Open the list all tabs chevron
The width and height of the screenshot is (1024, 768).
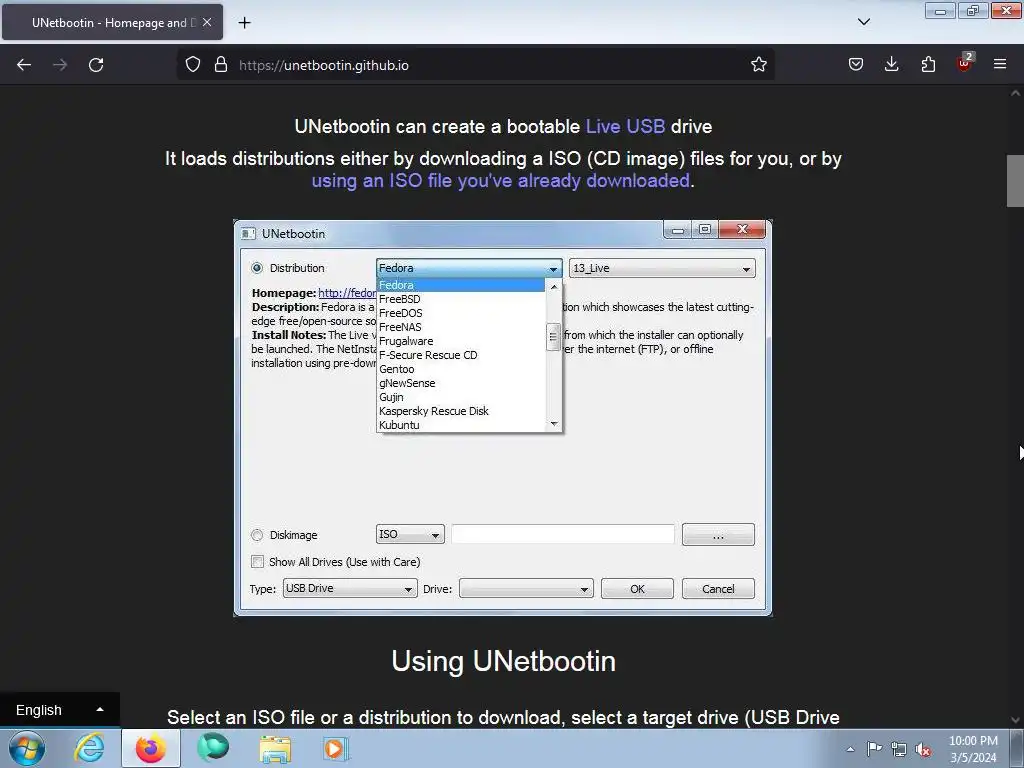point(863,22)
